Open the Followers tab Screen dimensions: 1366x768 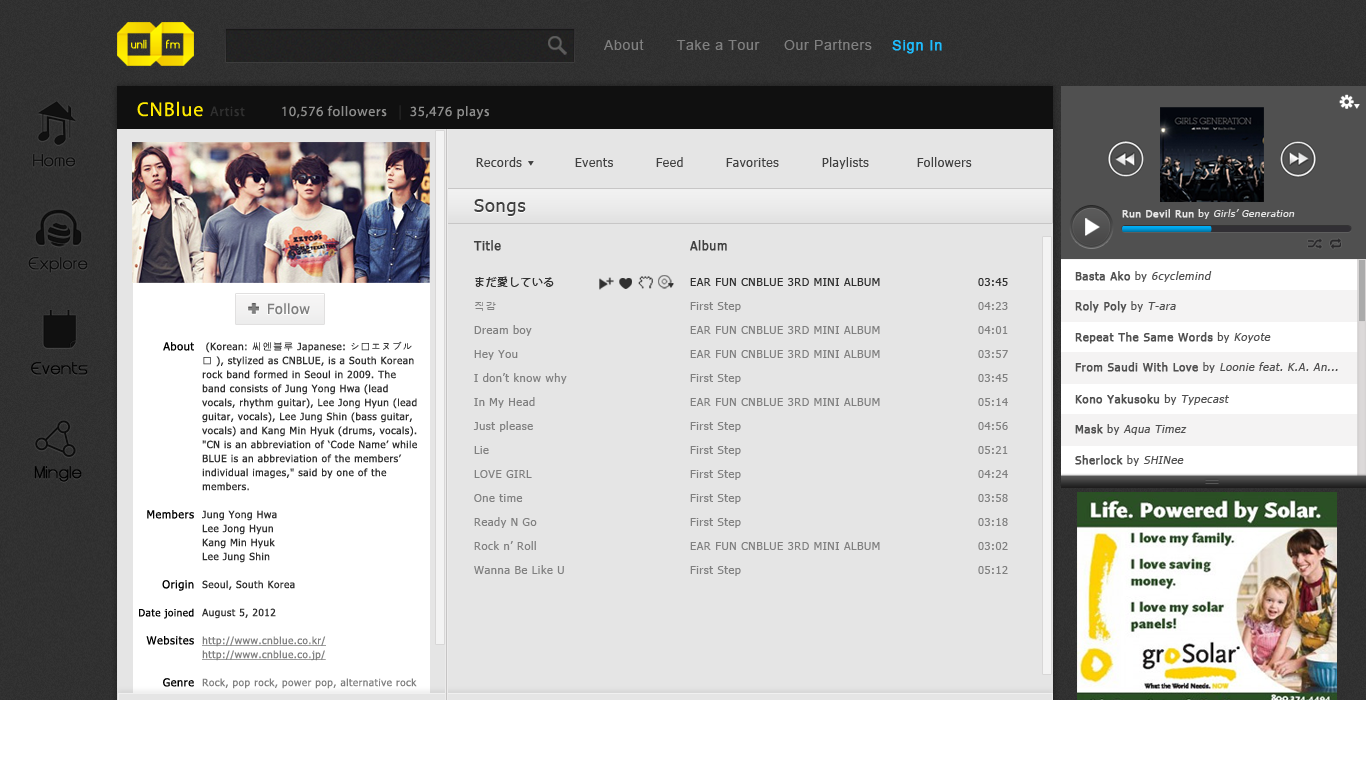944,163
